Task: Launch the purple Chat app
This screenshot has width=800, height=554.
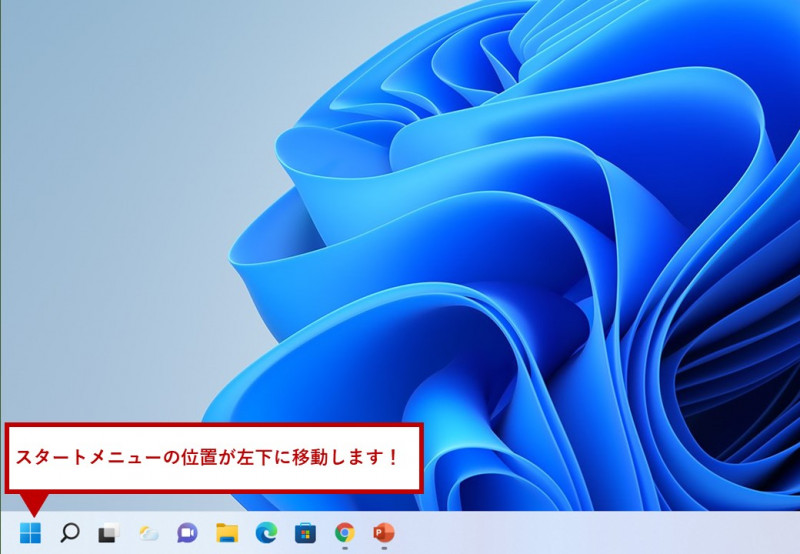Action: 187,533
